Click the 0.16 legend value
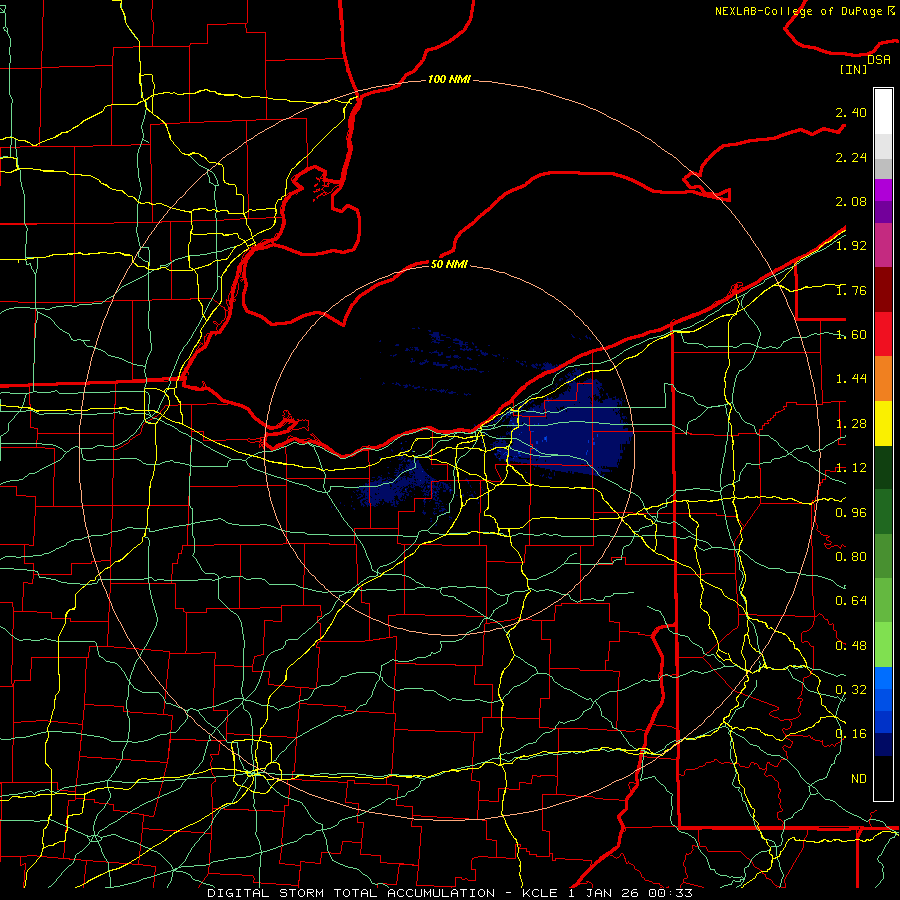The width and height of the screenshot is (900, 900). 851,734
